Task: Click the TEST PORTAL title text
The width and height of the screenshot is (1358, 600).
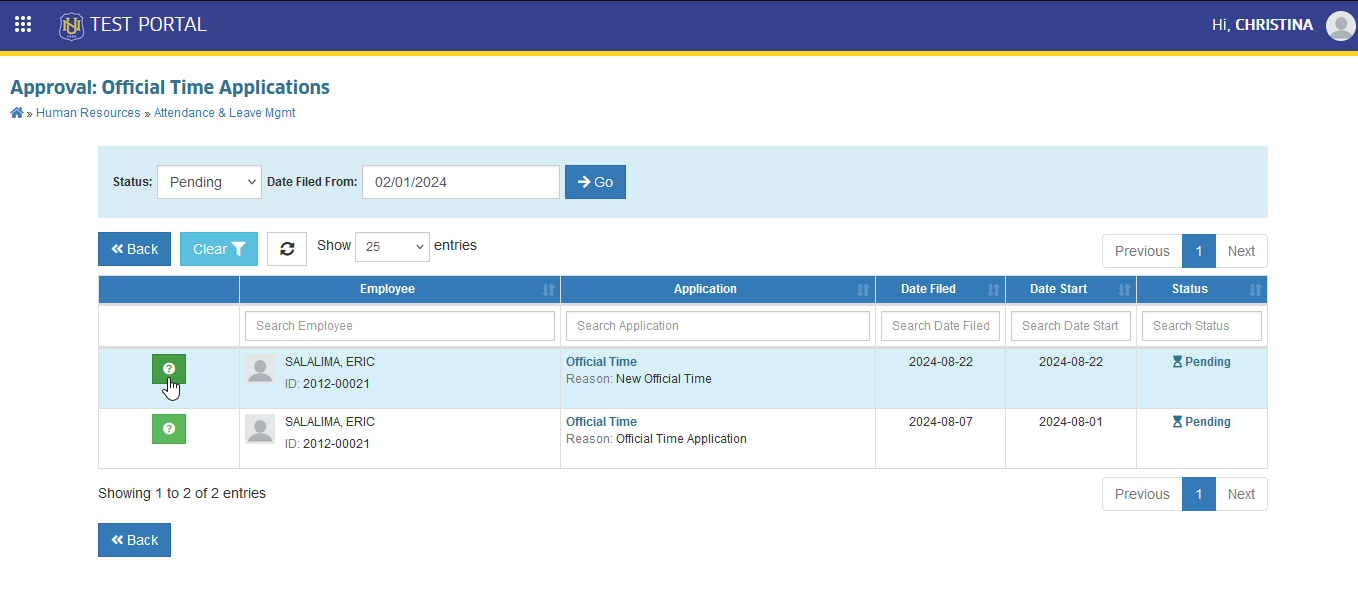Action: click(x=148, y=25)
